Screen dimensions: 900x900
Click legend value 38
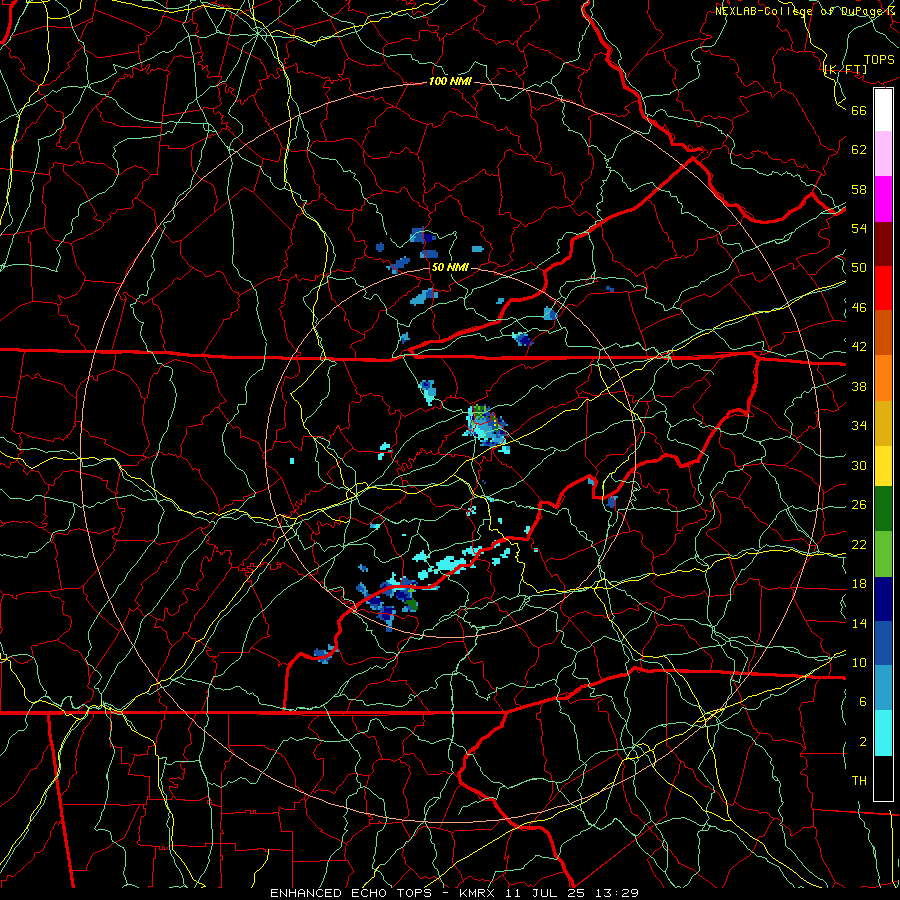[859, 387]
